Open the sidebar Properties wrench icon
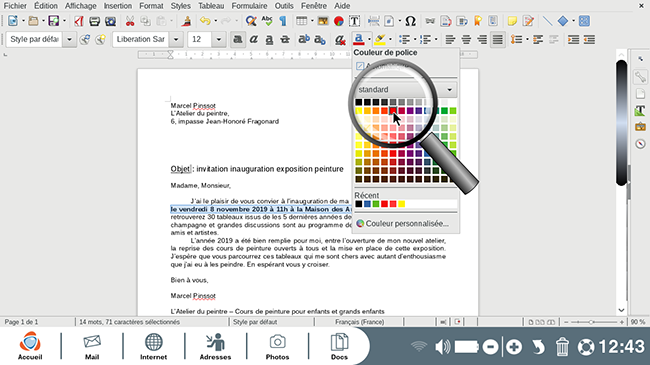650x365 pixels. pyautogui.click(x=640, y=77)
